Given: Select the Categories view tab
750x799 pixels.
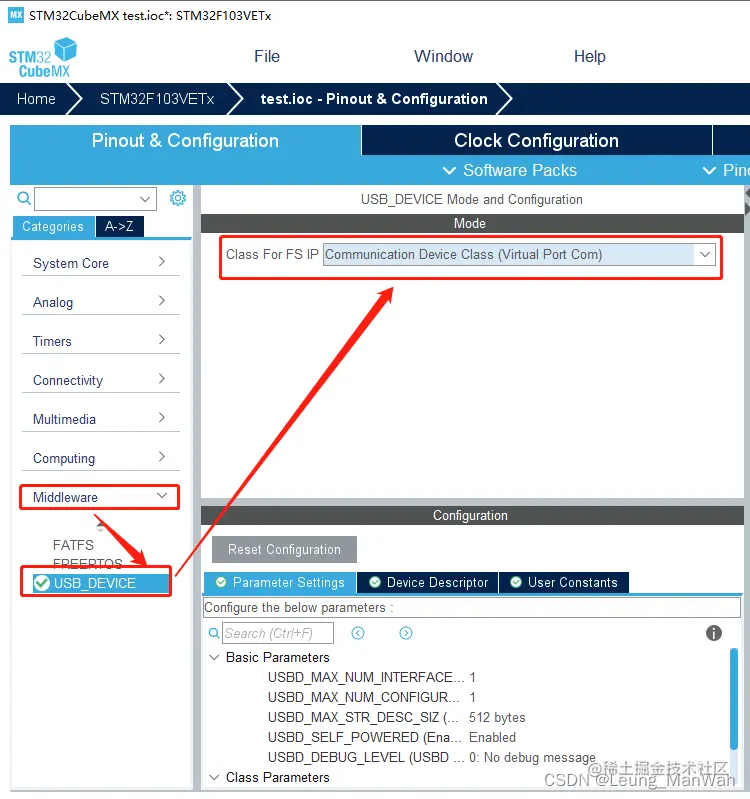Looking at the screenshot, I should [x=53, y=226].
